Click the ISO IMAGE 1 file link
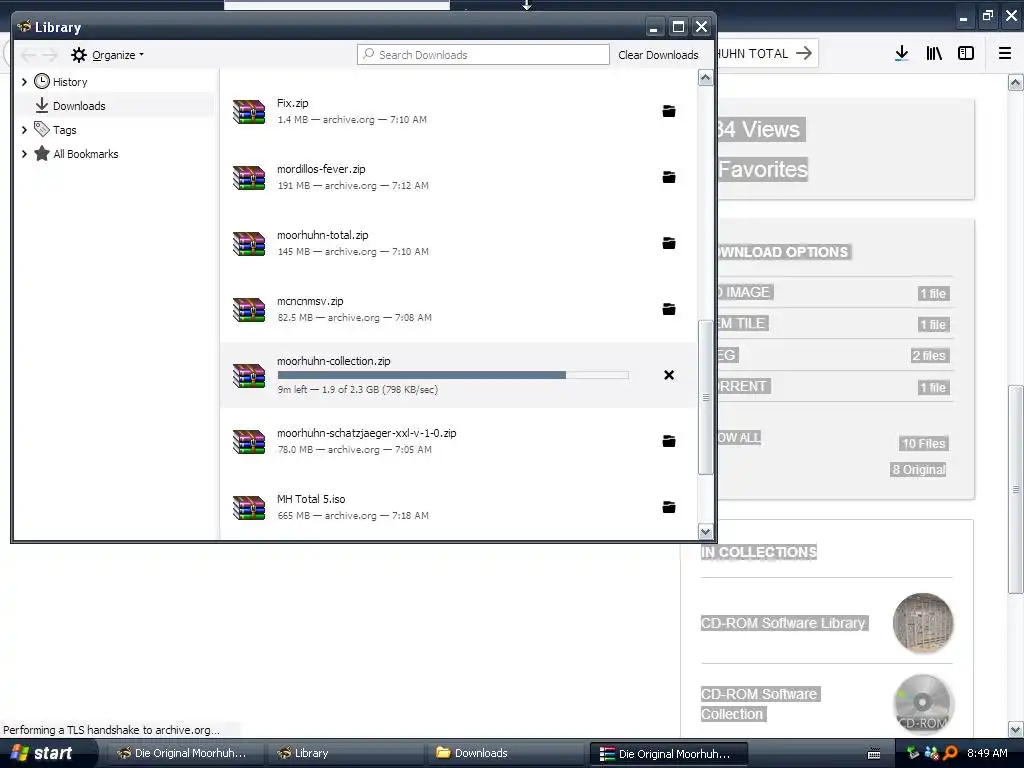Screen dimensions: 1024x768 coord(933,293)
